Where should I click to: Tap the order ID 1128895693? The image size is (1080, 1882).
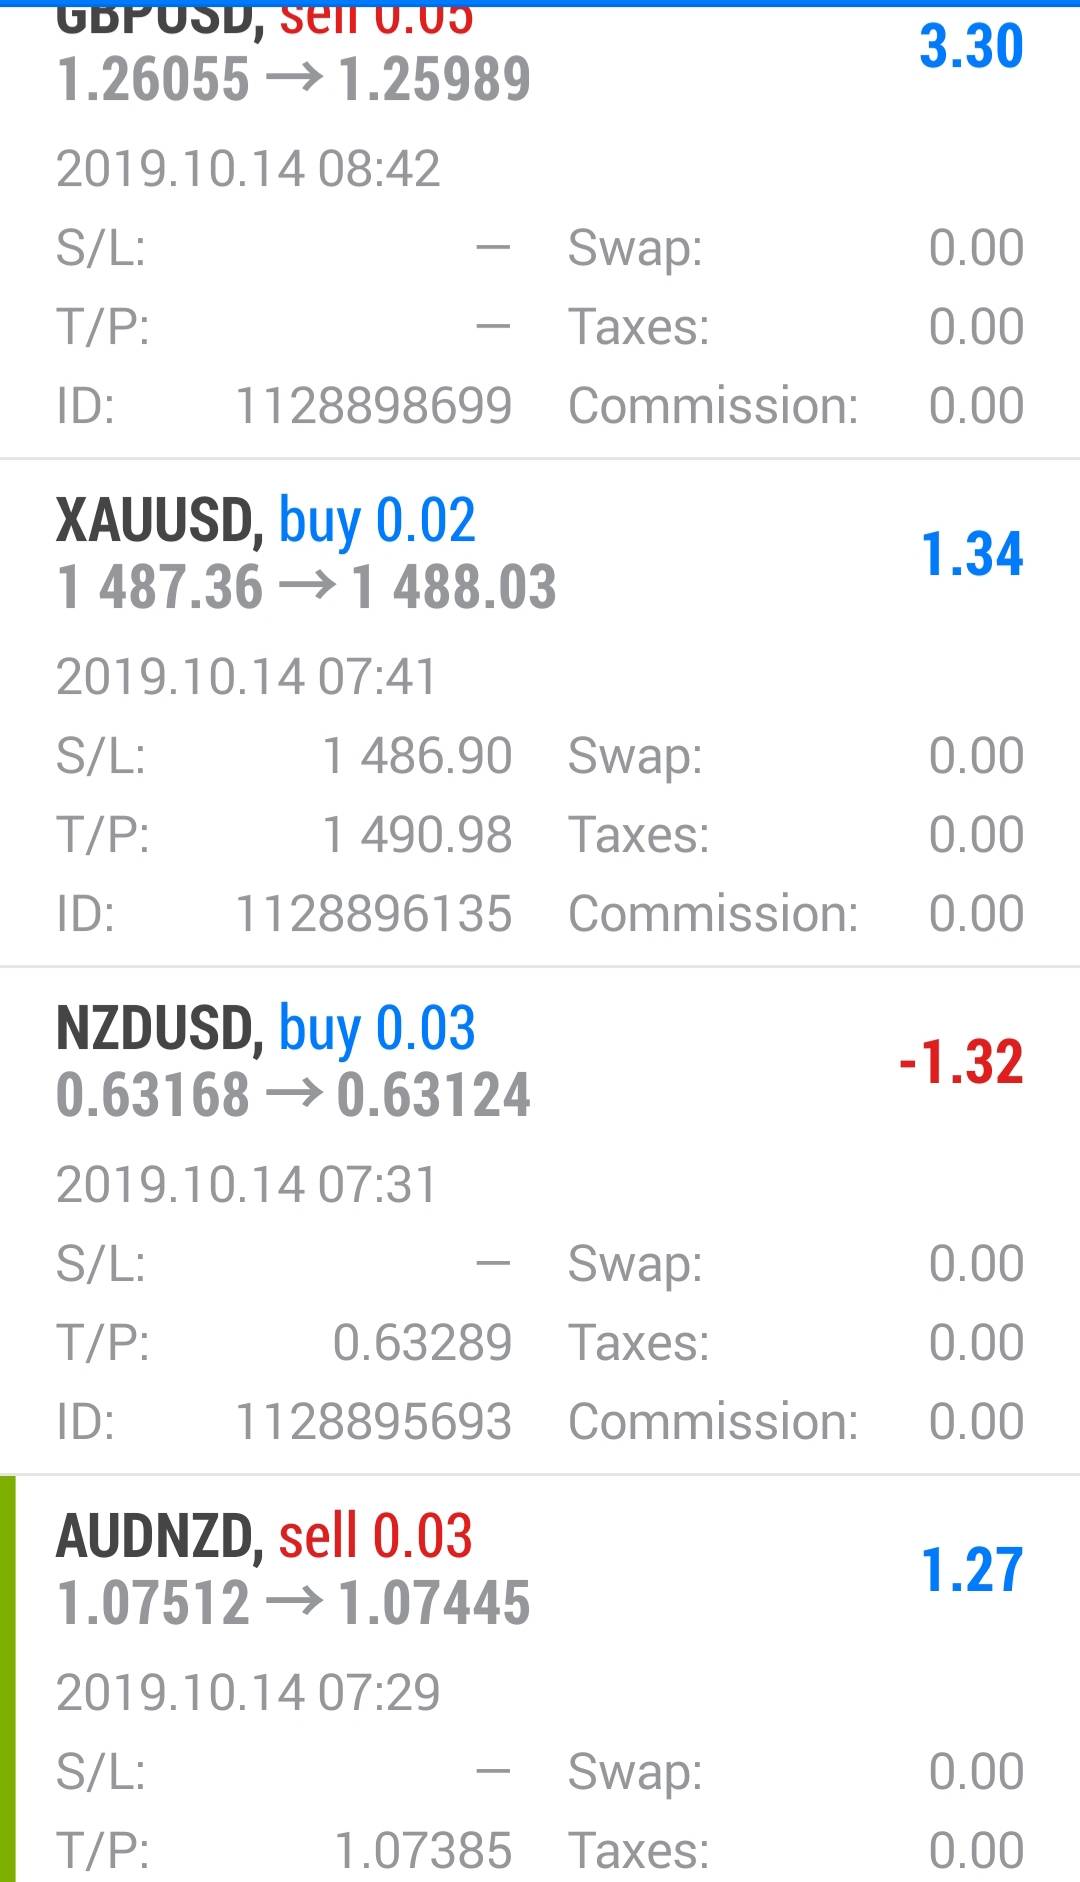373,1422
